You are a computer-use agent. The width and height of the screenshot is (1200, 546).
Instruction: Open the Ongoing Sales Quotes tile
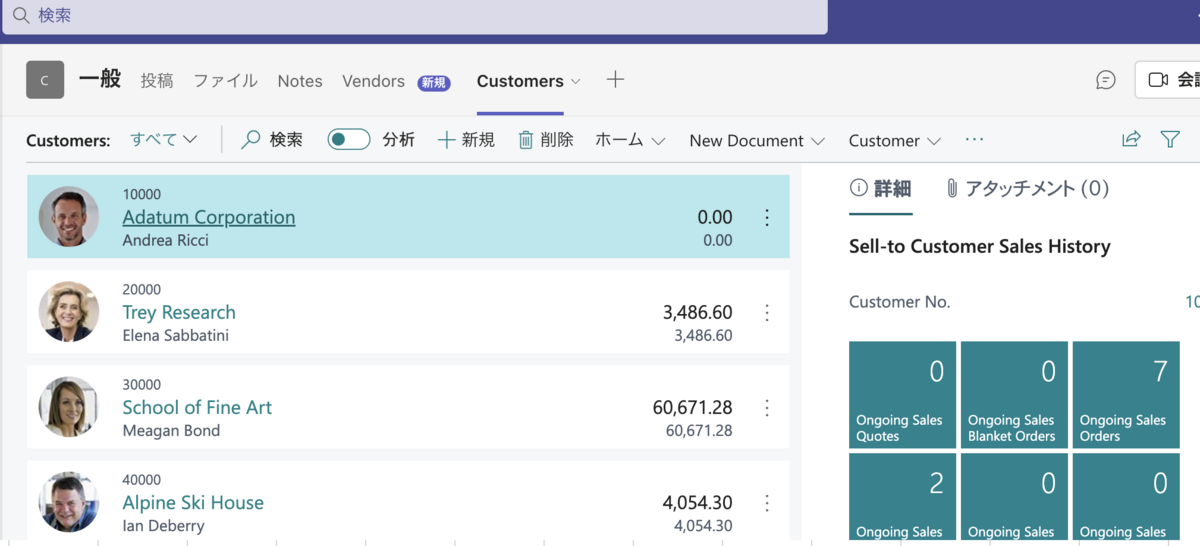902,395
